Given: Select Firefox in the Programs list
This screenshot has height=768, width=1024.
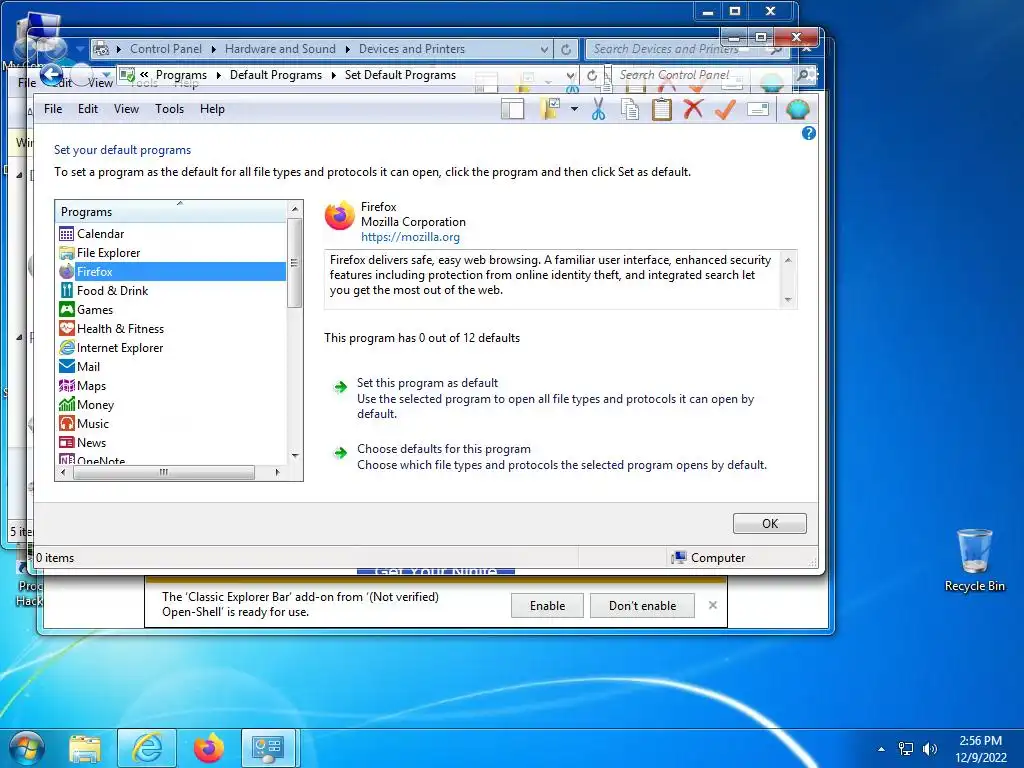Looking at the screenshot, I should pos(172,272).
